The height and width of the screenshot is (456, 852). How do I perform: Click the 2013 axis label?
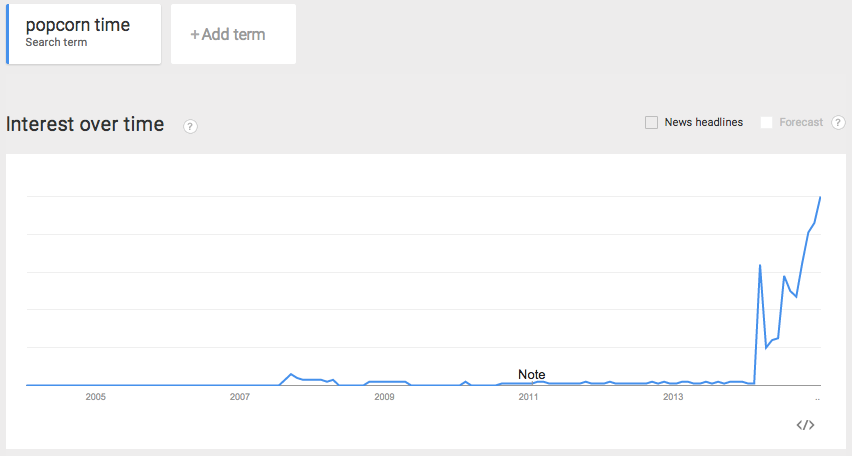point(673,397)
